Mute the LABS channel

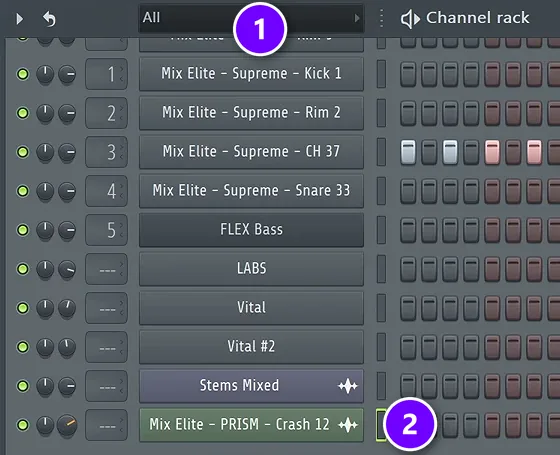(23, 269)
